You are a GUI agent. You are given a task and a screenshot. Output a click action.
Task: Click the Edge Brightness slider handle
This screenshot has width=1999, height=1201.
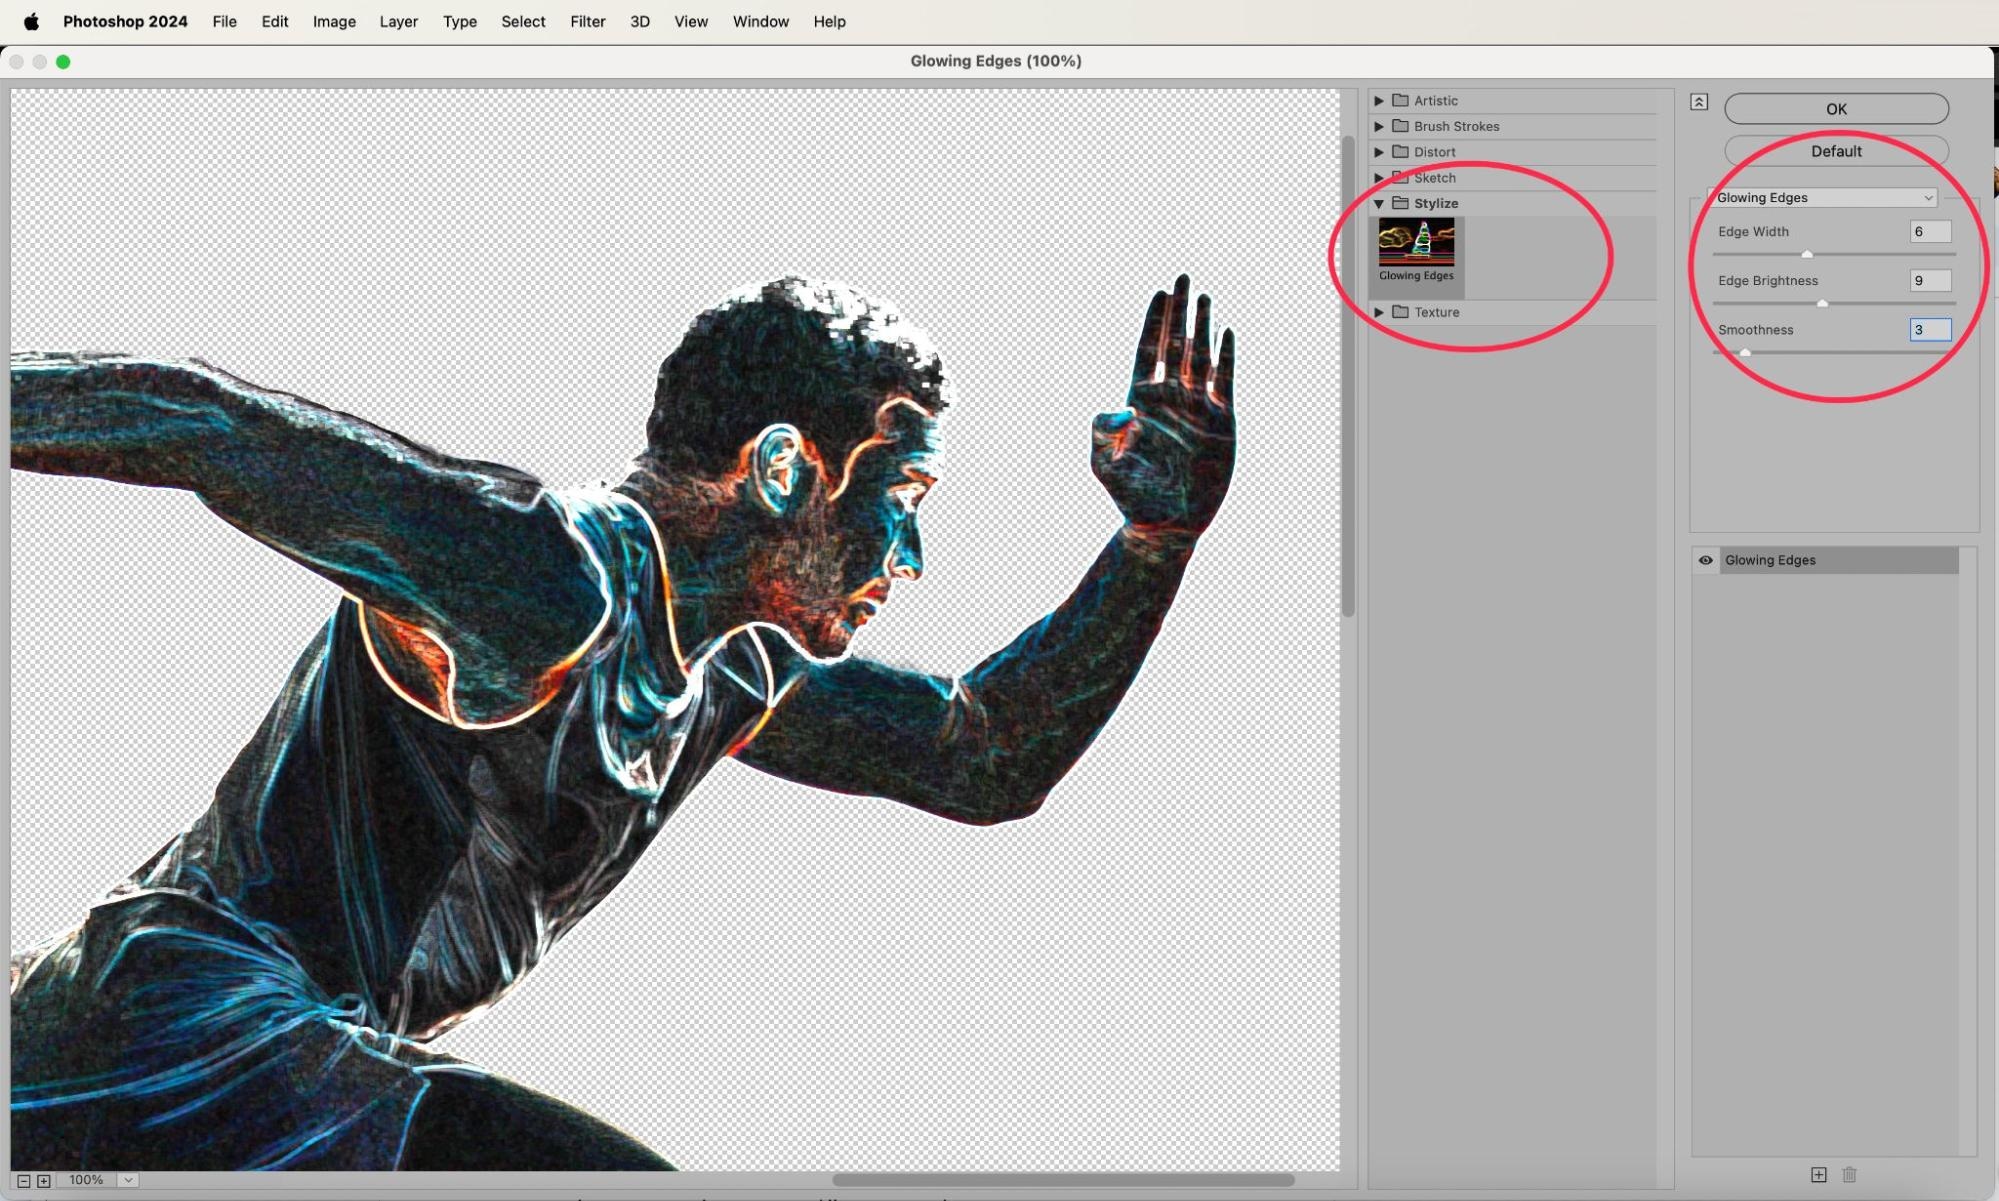tap(1822, 303)
